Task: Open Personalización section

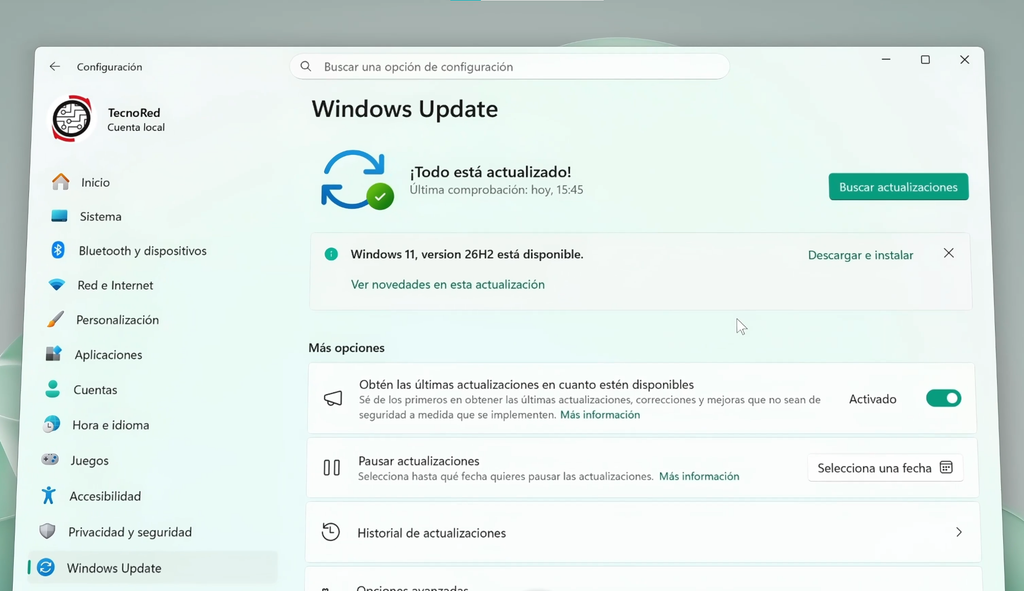Action: (x=118, y=320)
